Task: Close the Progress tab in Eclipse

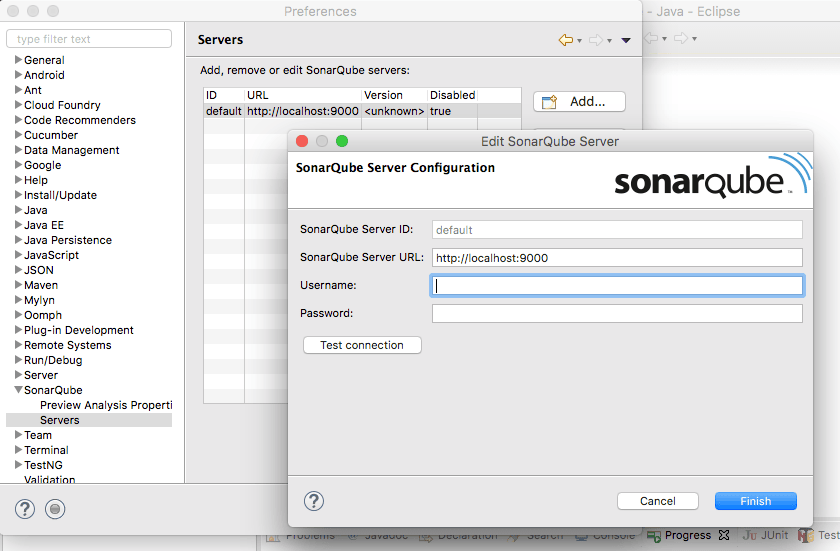Action: tap(724, 535)
